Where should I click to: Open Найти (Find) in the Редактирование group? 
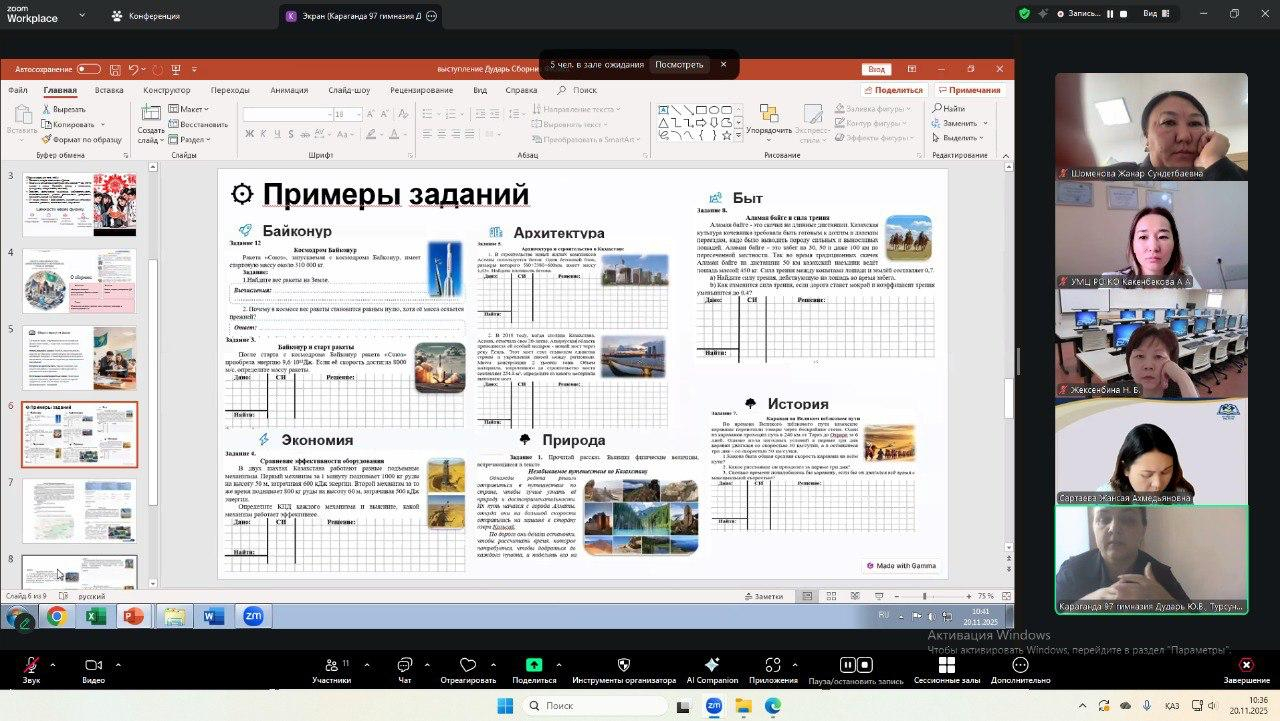point(952,107)
